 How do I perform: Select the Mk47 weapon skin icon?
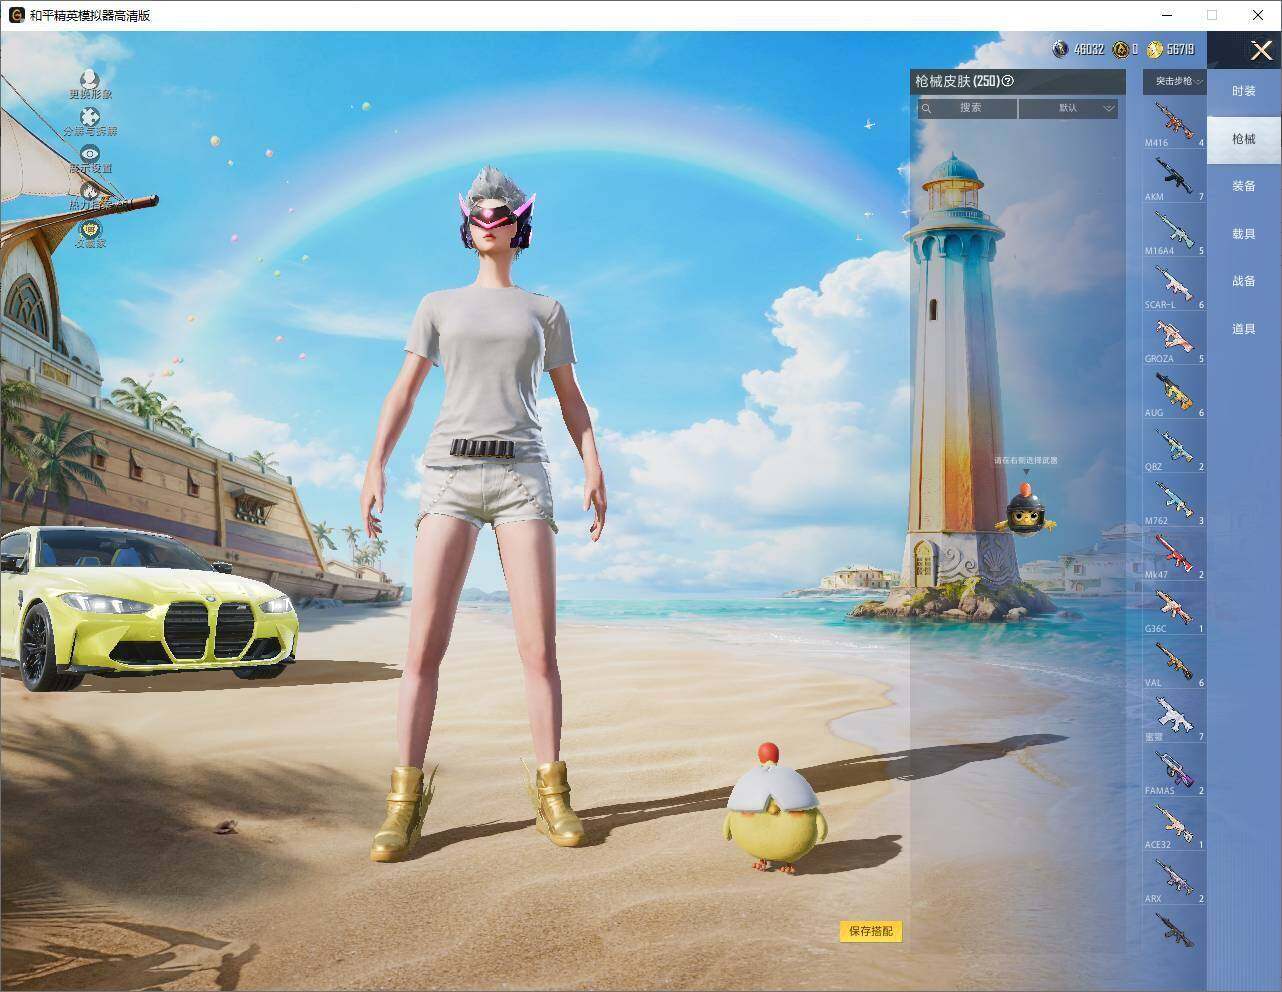click(x=1174, y=555)
